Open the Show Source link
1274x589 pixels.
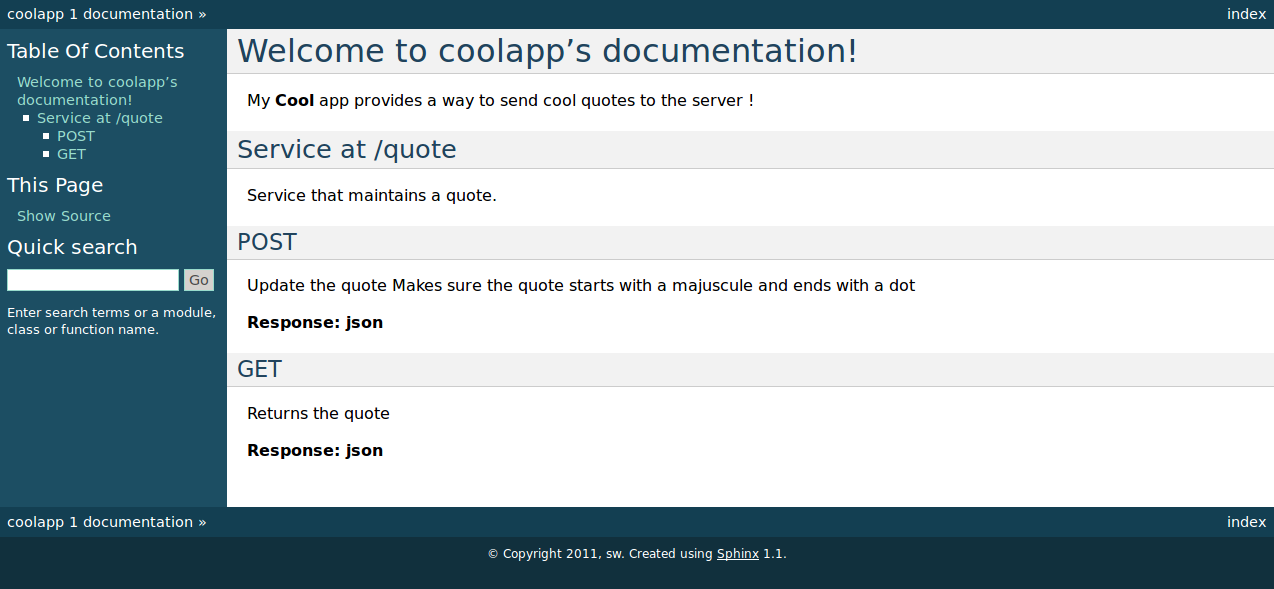point(64,216)
